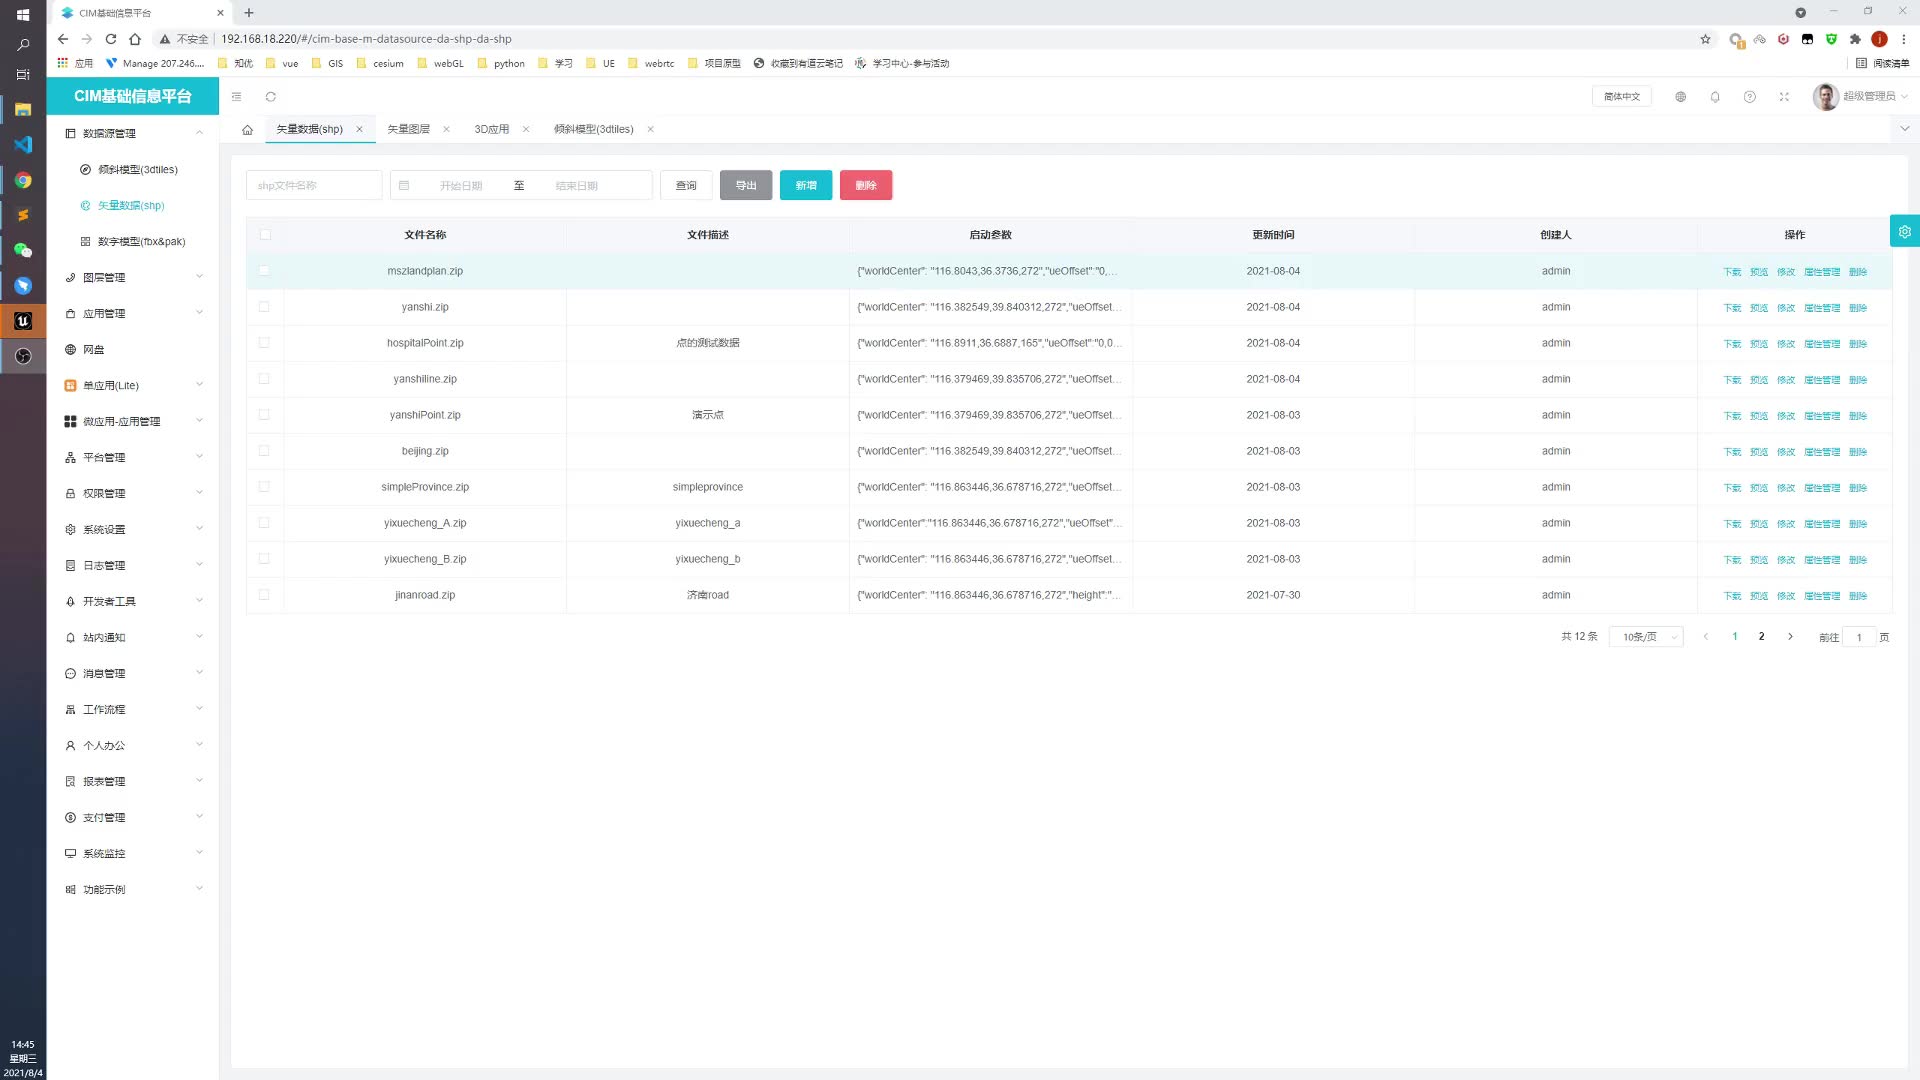Close the 矢量图层 tab
The image size is (1920, 1080).
447,129
